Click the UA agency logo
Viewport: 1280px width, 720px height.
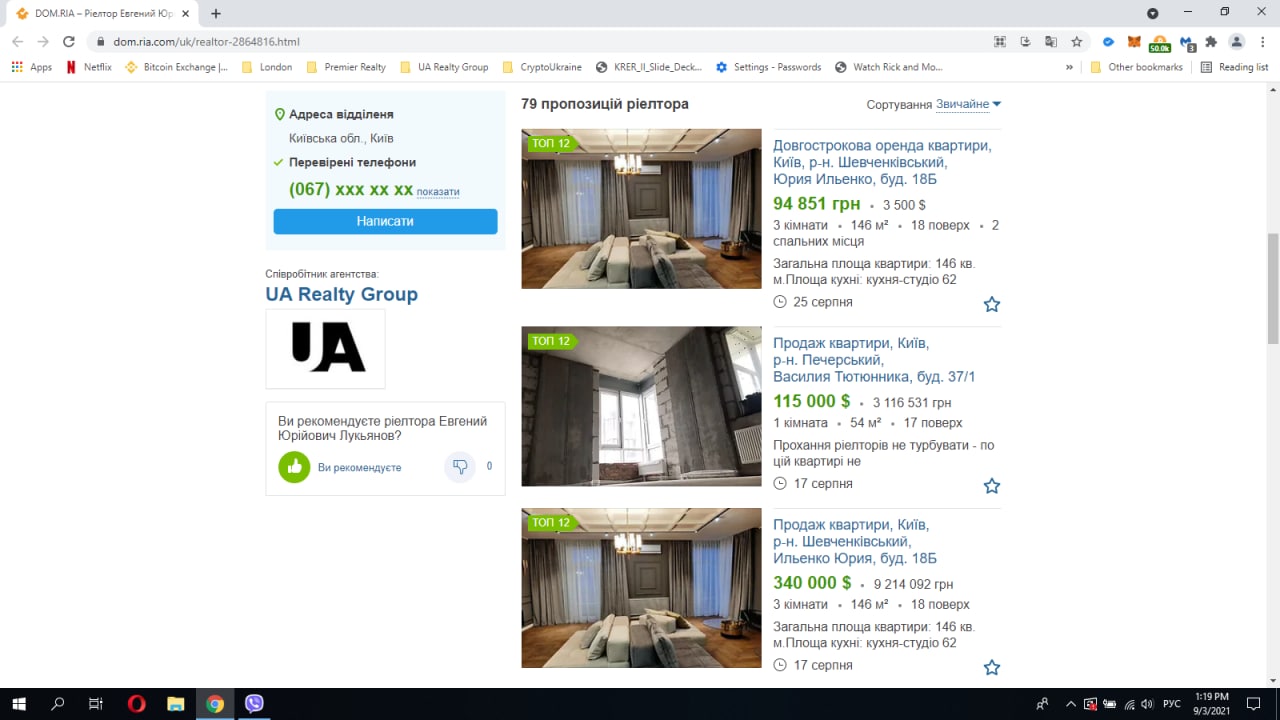click(325, 348)
